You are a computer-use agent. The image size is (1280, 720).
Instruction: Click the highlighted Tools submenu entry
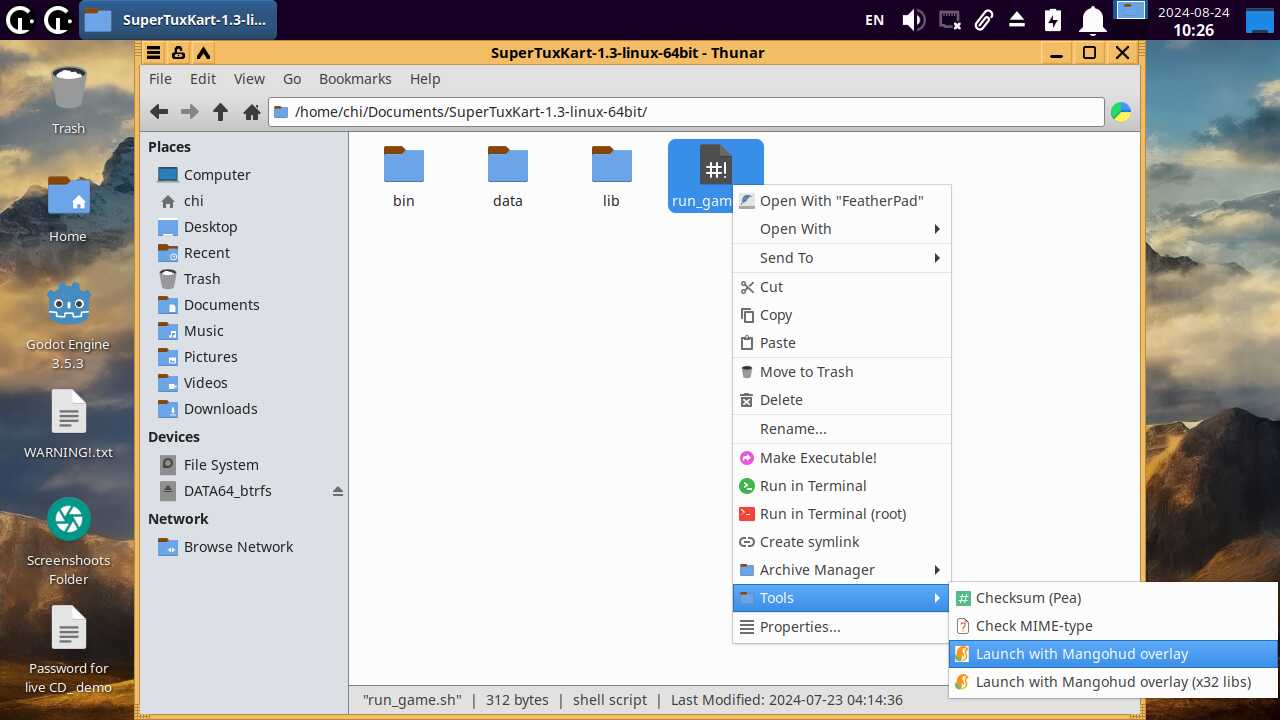click(x=841, y=598)
